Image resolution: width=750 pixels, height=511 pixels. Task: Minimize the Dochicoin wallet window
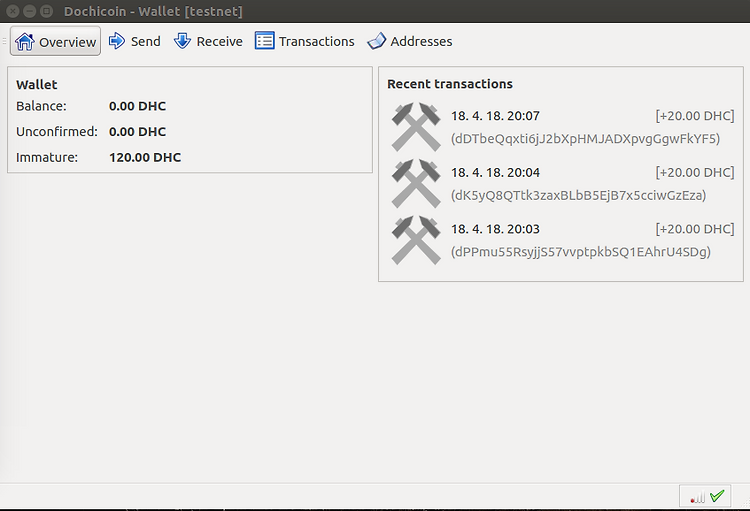pos(30,11)
